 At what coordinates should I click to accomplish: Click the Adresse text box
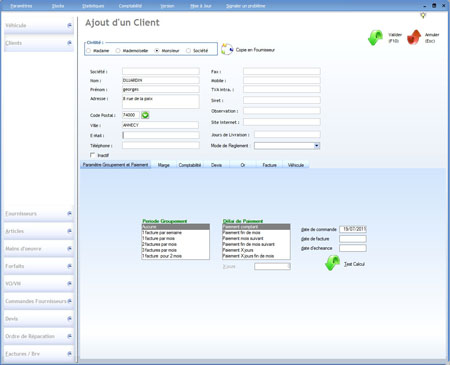pyautogui.click(x=161, y=101)
